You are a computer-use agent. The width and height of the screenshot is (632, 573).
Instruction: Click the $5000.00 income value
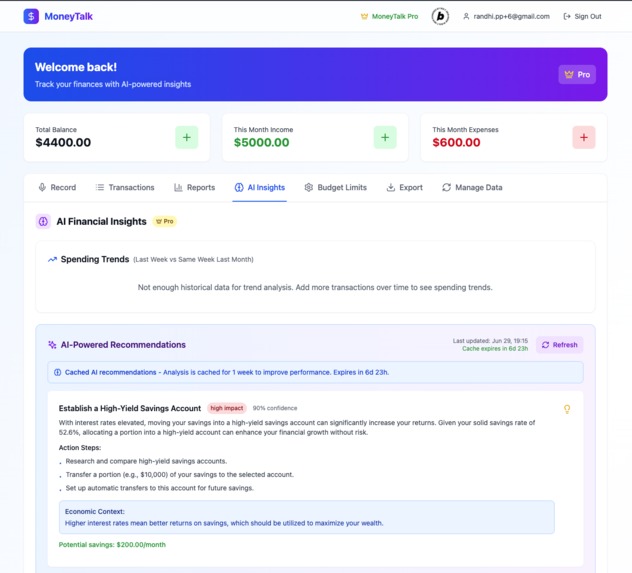tap(262, 142)
